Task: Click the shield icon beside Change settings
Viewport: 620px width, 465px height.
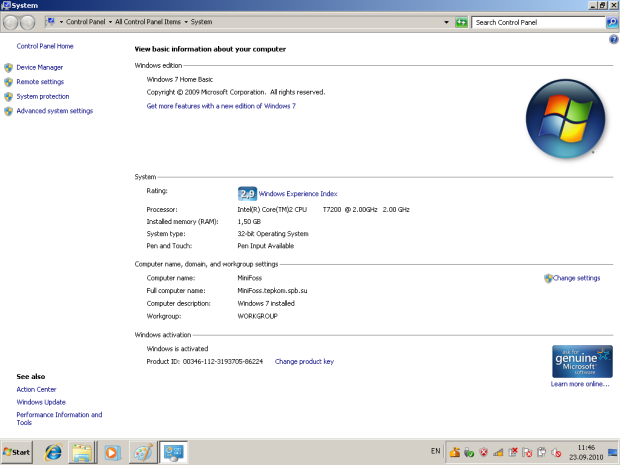Action: coord(548,278)
